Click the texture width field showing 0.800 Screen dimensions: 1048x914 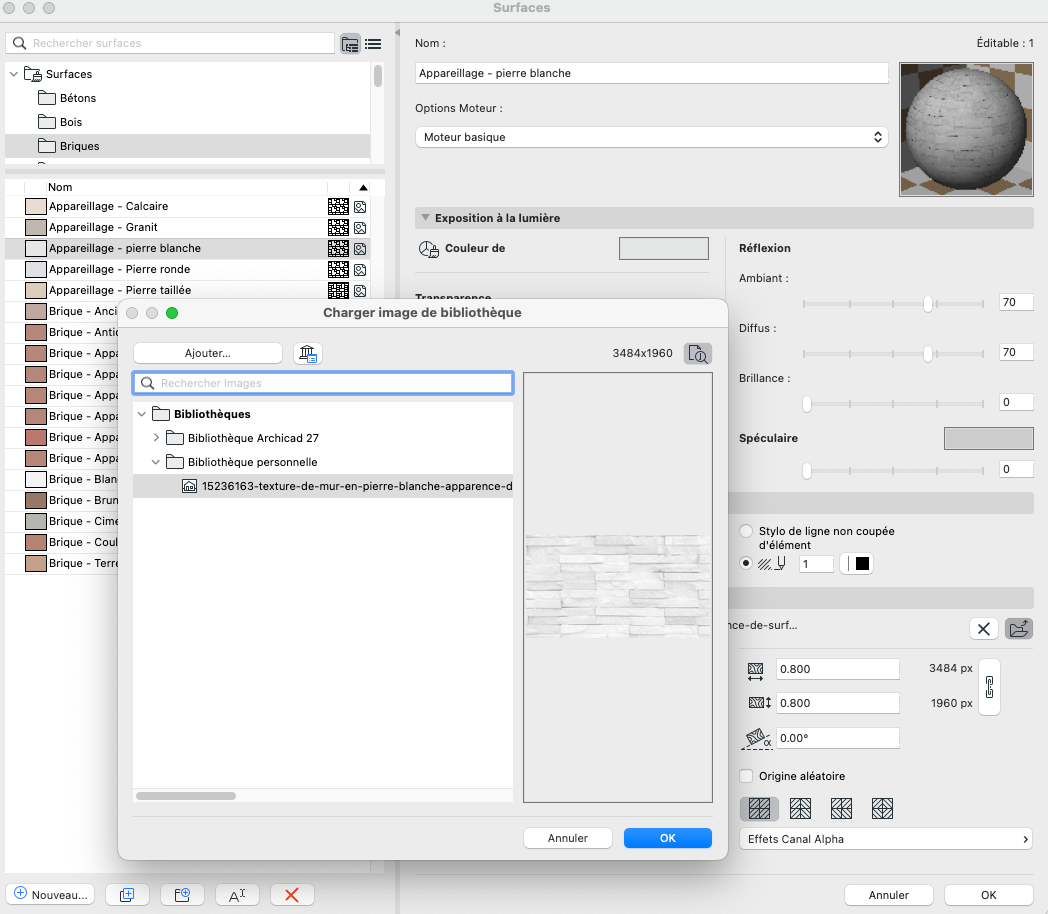click(x=837, y=669)
